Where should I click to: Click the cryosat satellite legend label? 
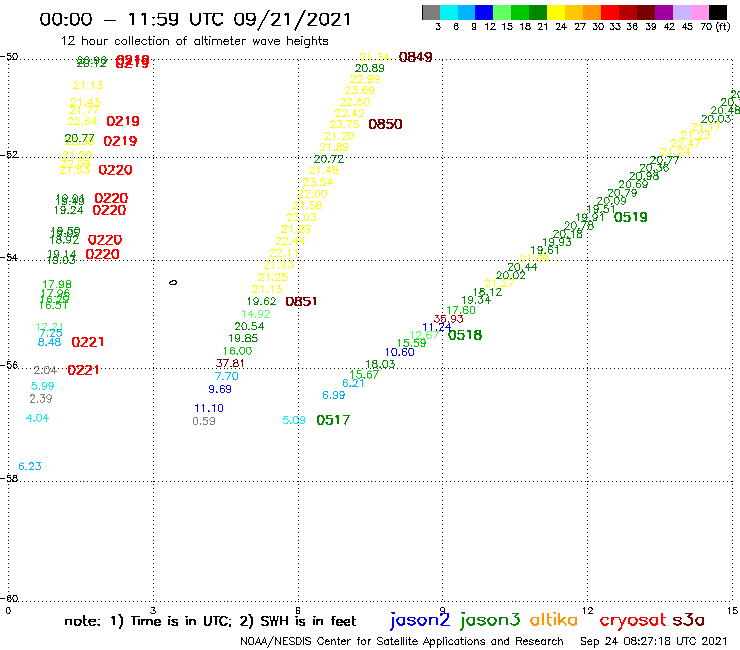pyautogui.click(x=632, y=620)
